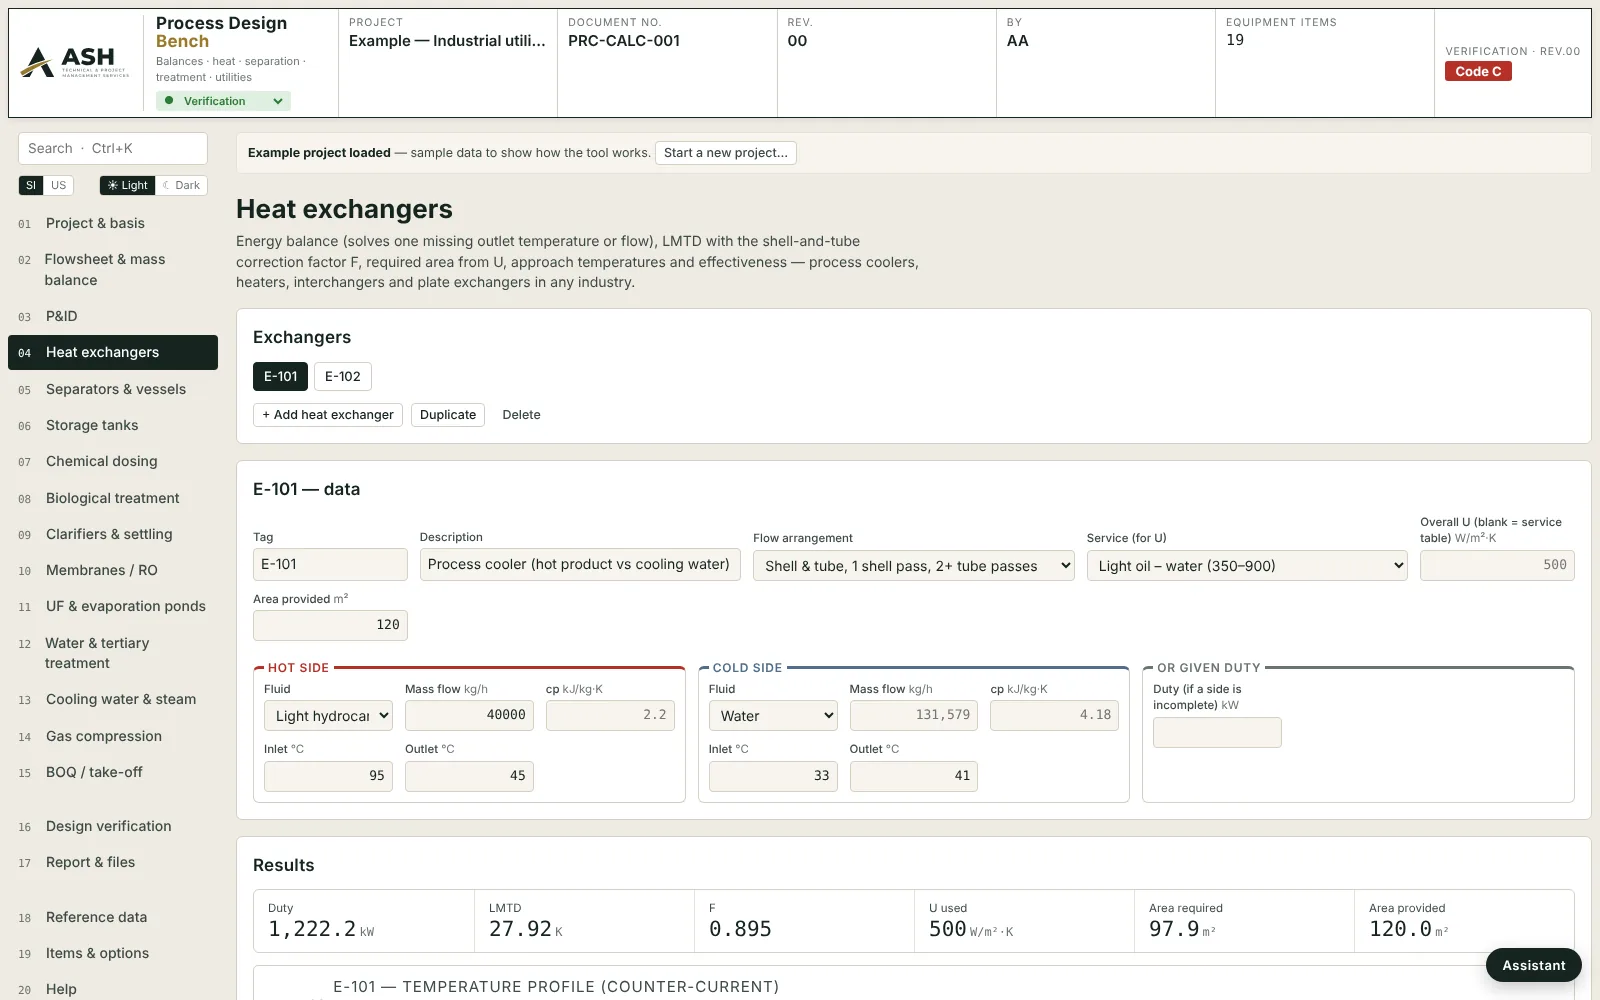Select Dark theme
This screenshot has height=1000, width=1600.
(x=182, y=185)
